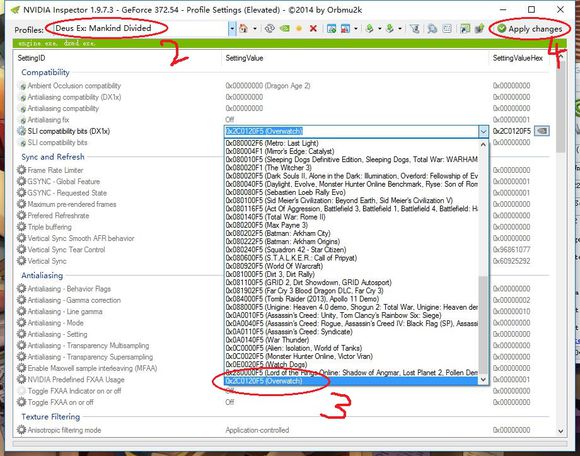Image resolution: width=580 pixels, height=456 pixels.
Task: Expand the Export profiles arrow menu
Action: [x=380, y=28]
